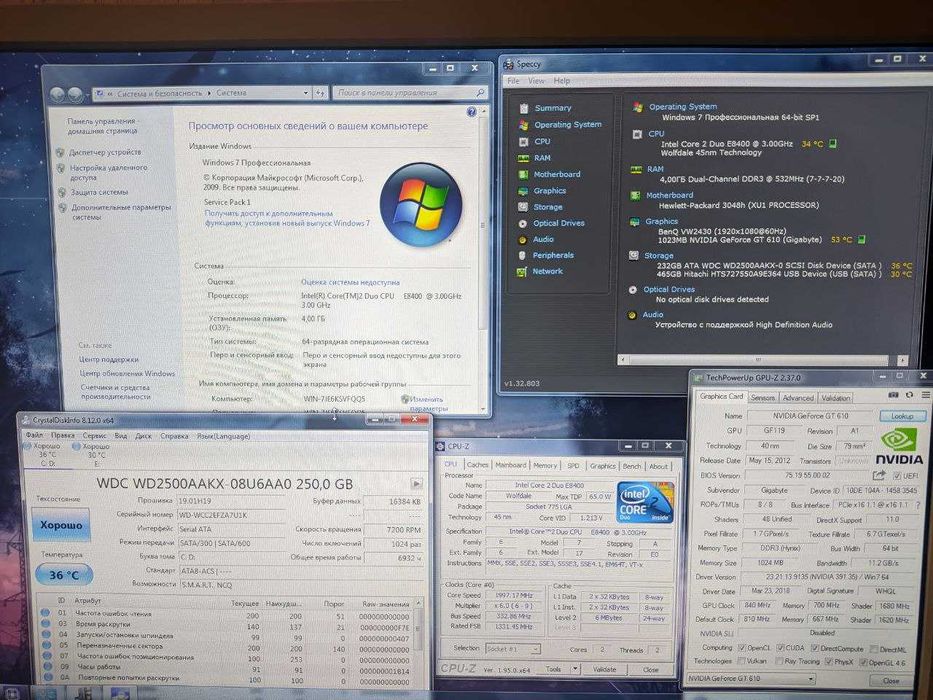Toggle the Vulkan checkbox in GPU-Z

(x=741, y=661)
